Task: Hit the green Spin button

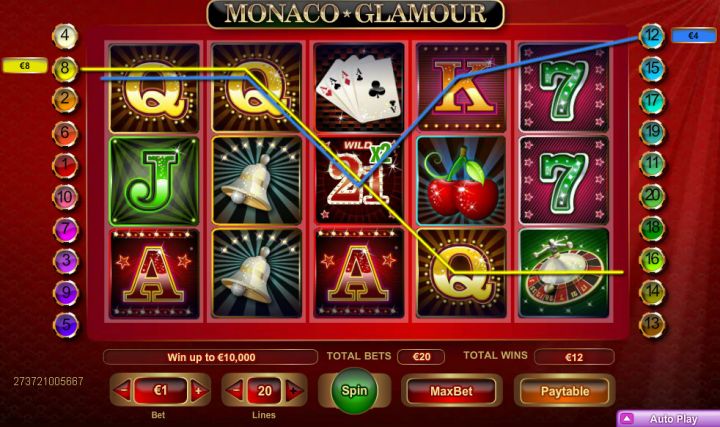Action: 354,391
